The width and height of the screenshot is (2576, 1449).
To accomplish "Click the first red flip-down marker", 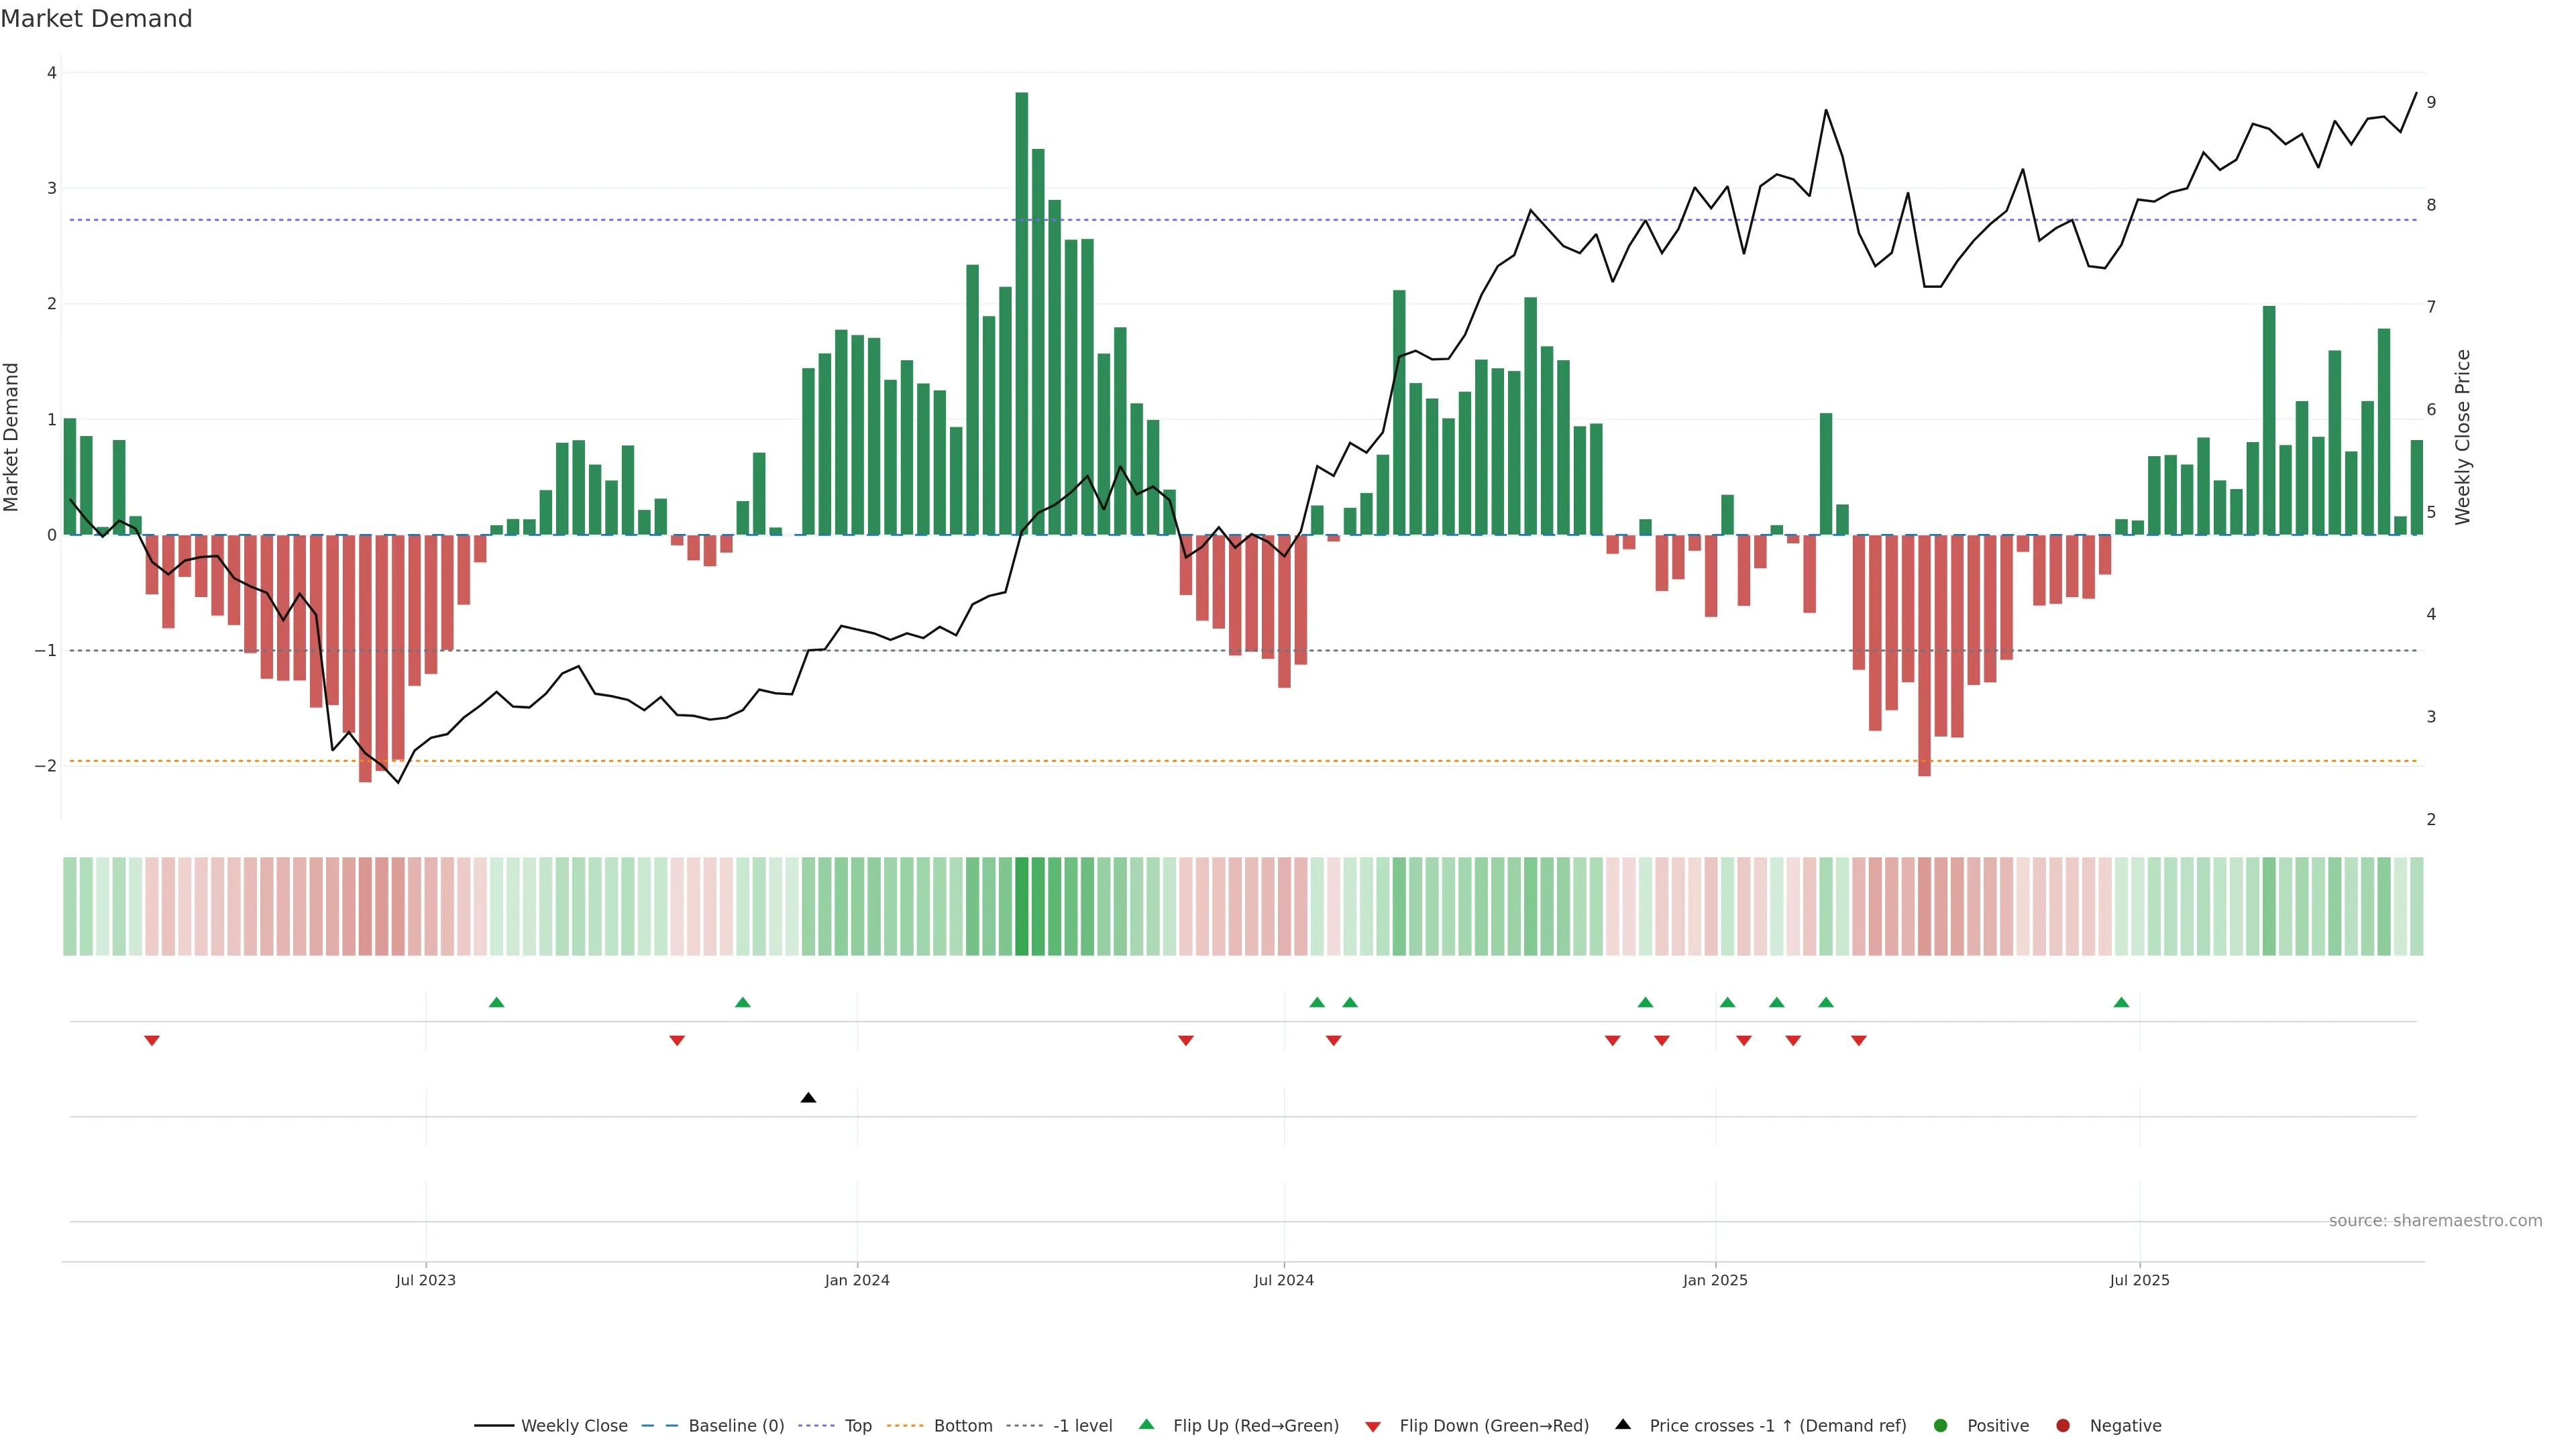I will [x=152, y=1041].
